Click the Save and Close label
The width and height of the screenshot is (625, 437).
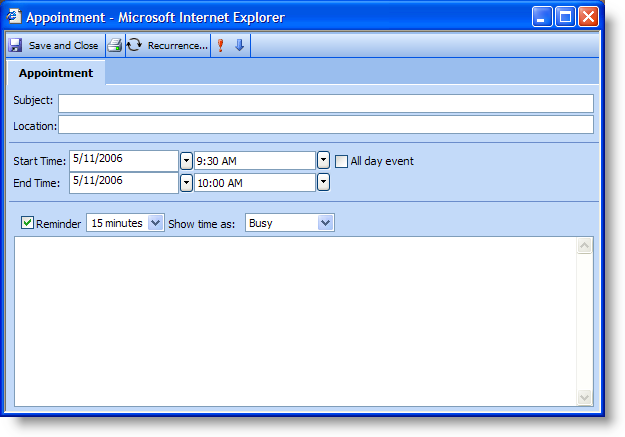pyautogui.click(x=63, y=46)
